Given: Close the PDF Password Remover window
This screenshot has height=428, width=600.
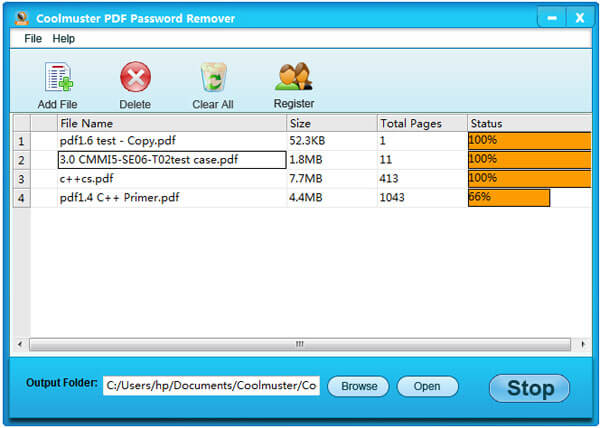Looking at the screenshot, I should click(x=578, y=17).
